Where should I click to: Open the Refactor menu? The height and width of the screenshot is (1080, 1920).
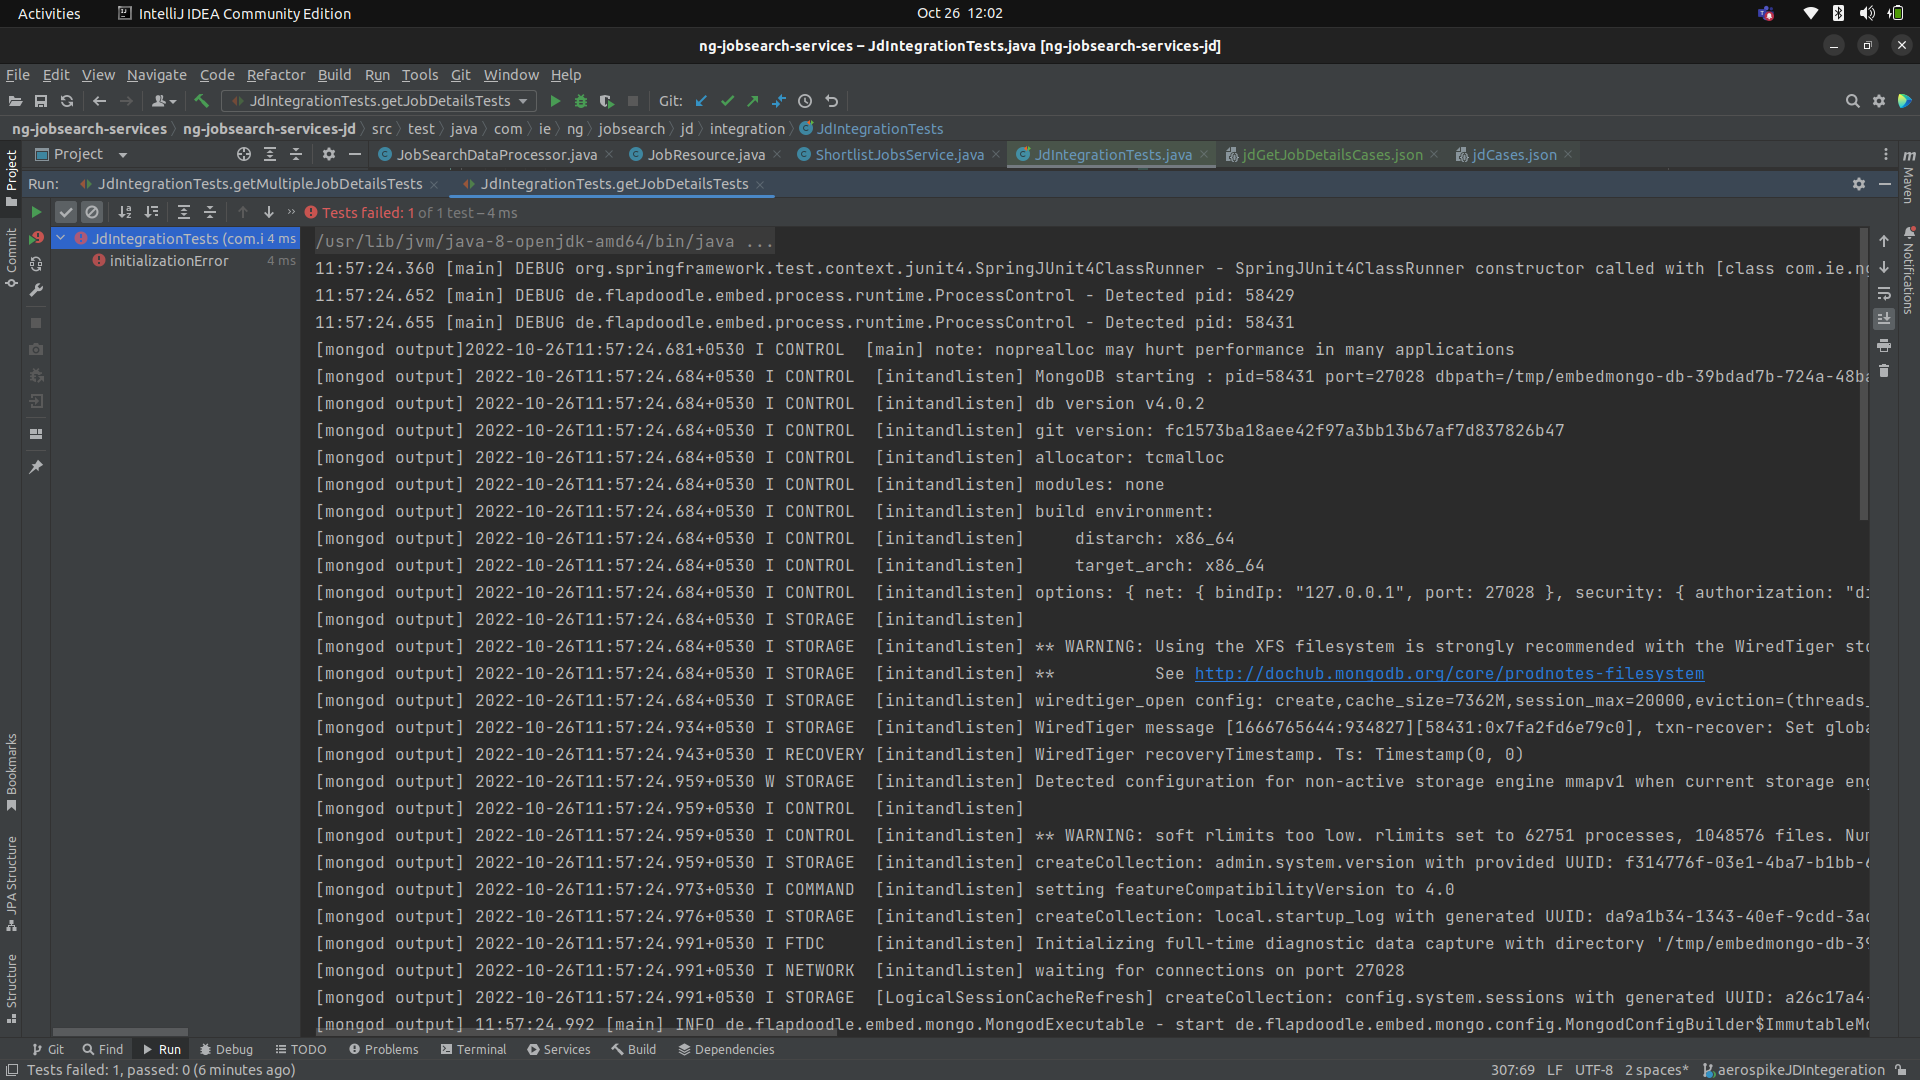point(276,75)
